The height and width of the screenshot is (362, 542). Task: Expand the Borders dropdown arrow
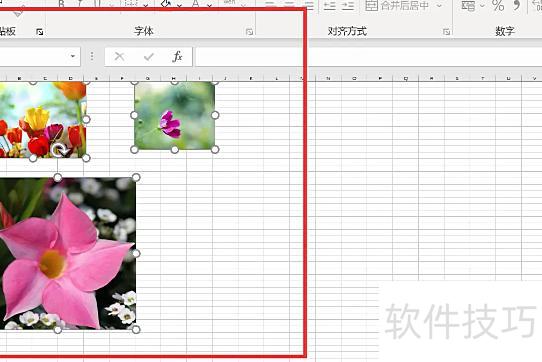coord(146,5)
